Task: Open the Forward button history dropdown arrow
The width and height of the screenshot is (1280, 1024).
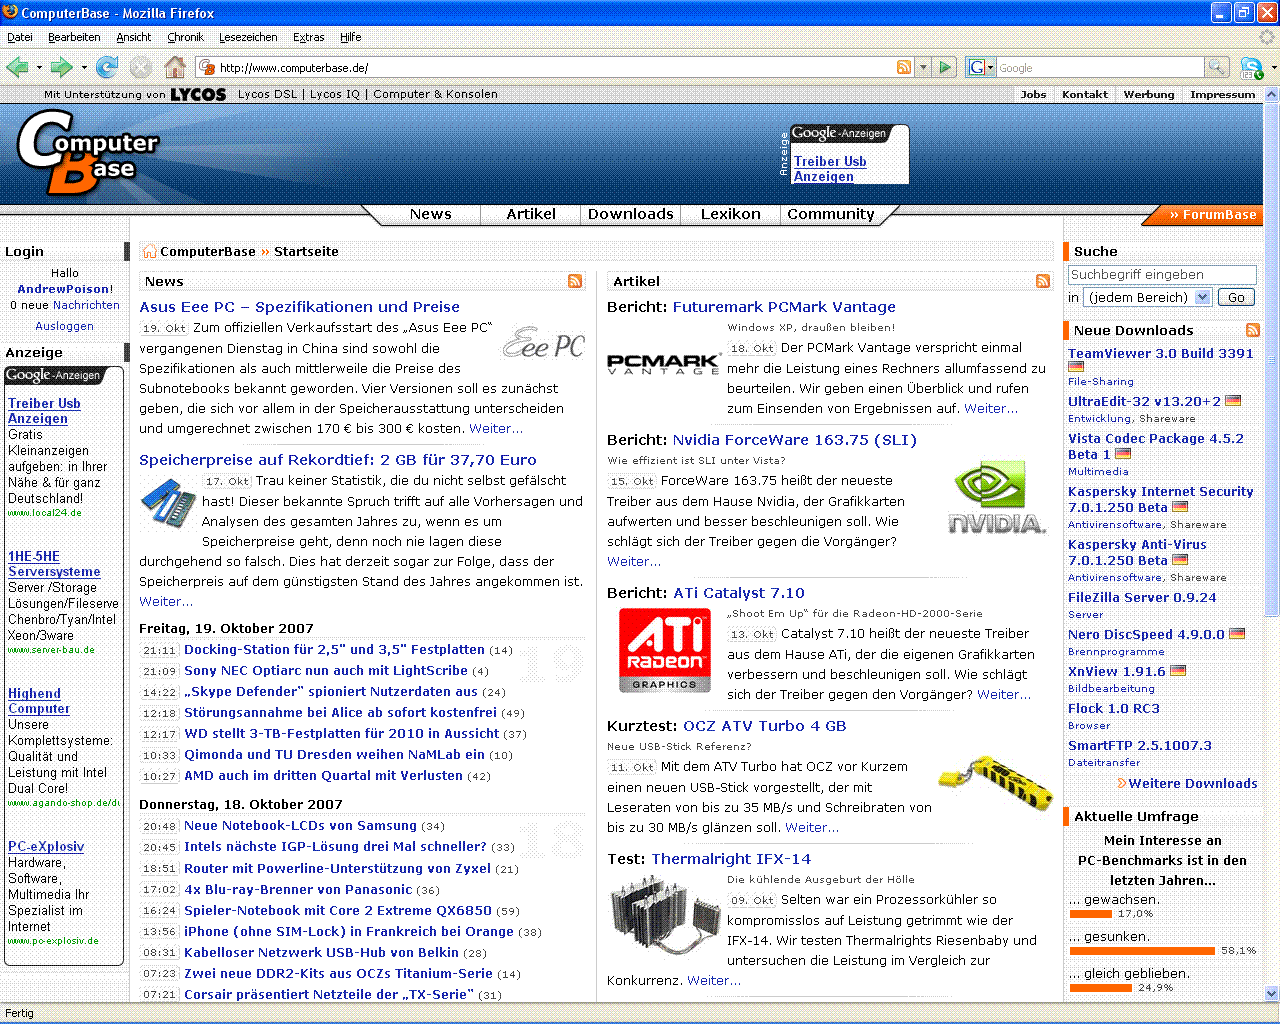Action: tap(84, 68)
